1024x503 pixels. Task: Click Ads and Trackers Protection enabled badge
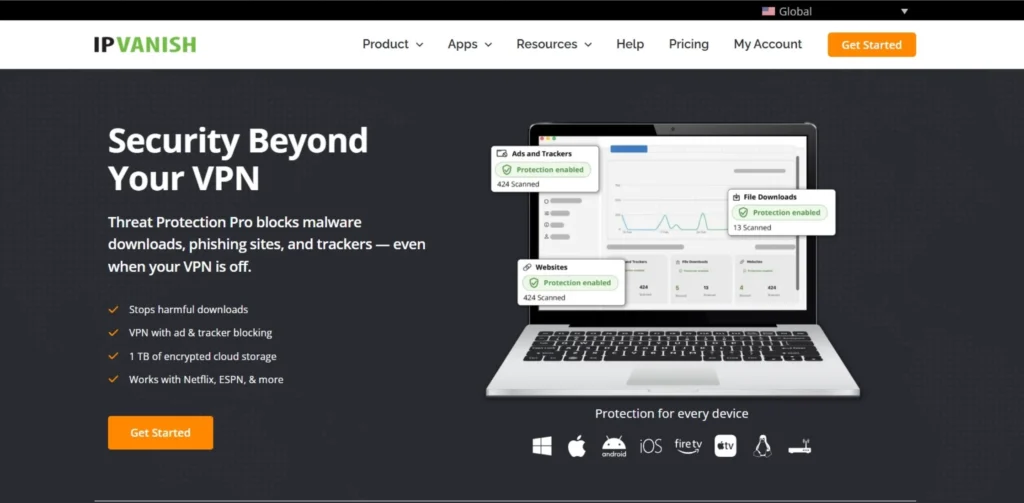pos(543,170)
